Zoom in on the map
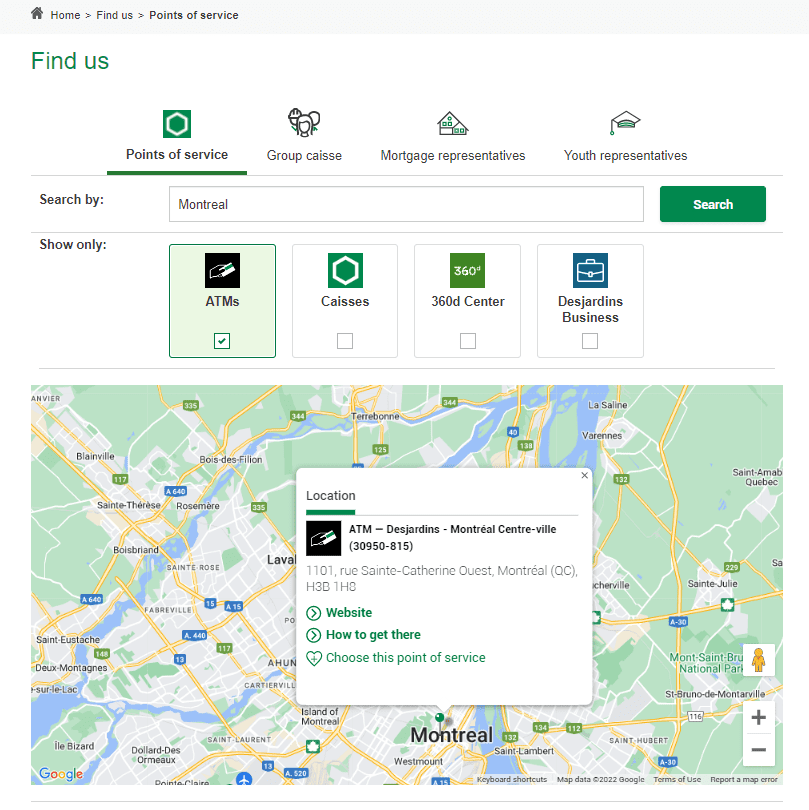Image resolution: width=809 pixels, height=810 pixels. [x=758, y=718]
